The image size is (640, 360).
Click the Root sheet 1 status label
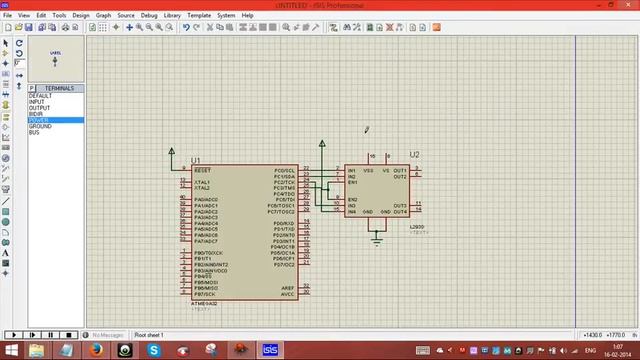tap(149, 335)
